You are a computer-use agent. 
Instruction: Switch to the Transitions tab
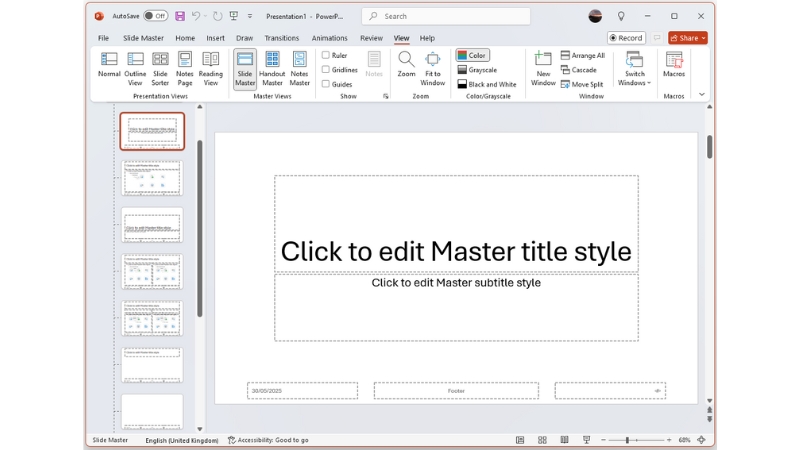pyautogui.click(x=282, y=38)
